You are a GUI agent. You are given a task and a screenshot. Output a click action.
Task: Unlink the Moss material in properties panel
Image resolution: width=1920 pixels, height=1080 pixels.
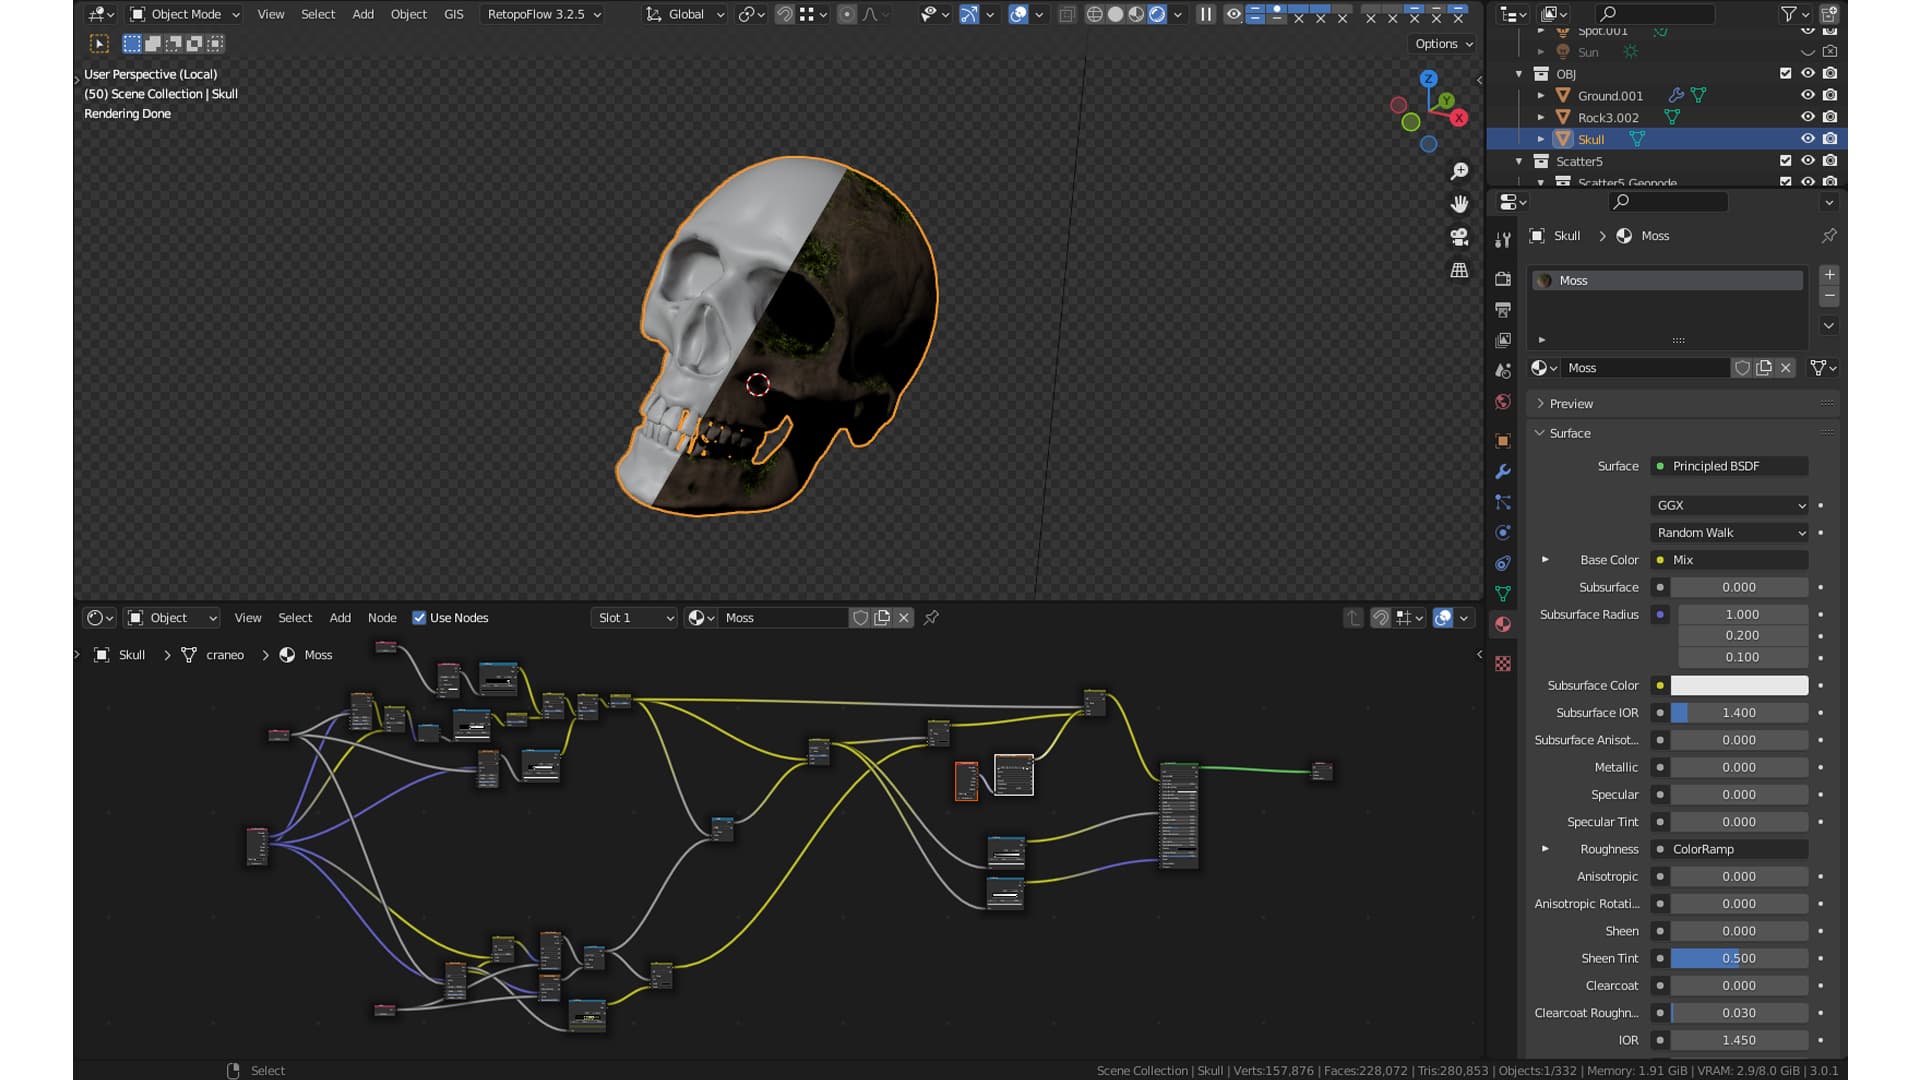(x=1786, y=368)
